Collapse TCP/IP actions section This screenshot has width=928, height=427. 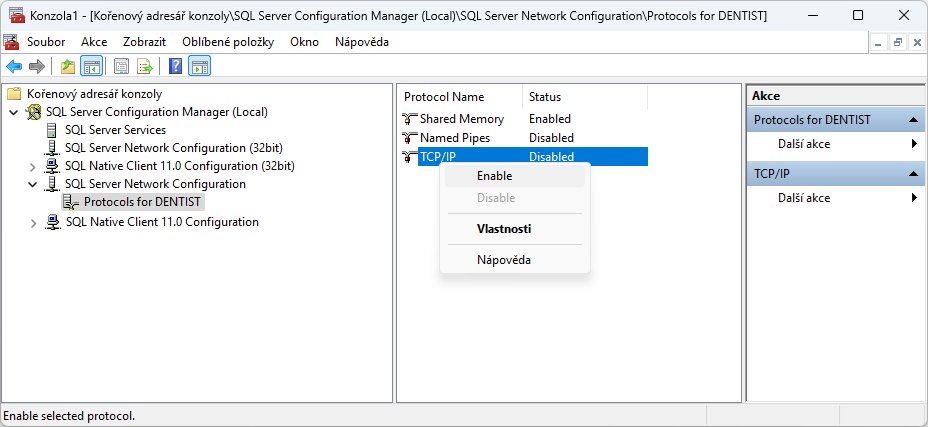click(x=913, y=174)
